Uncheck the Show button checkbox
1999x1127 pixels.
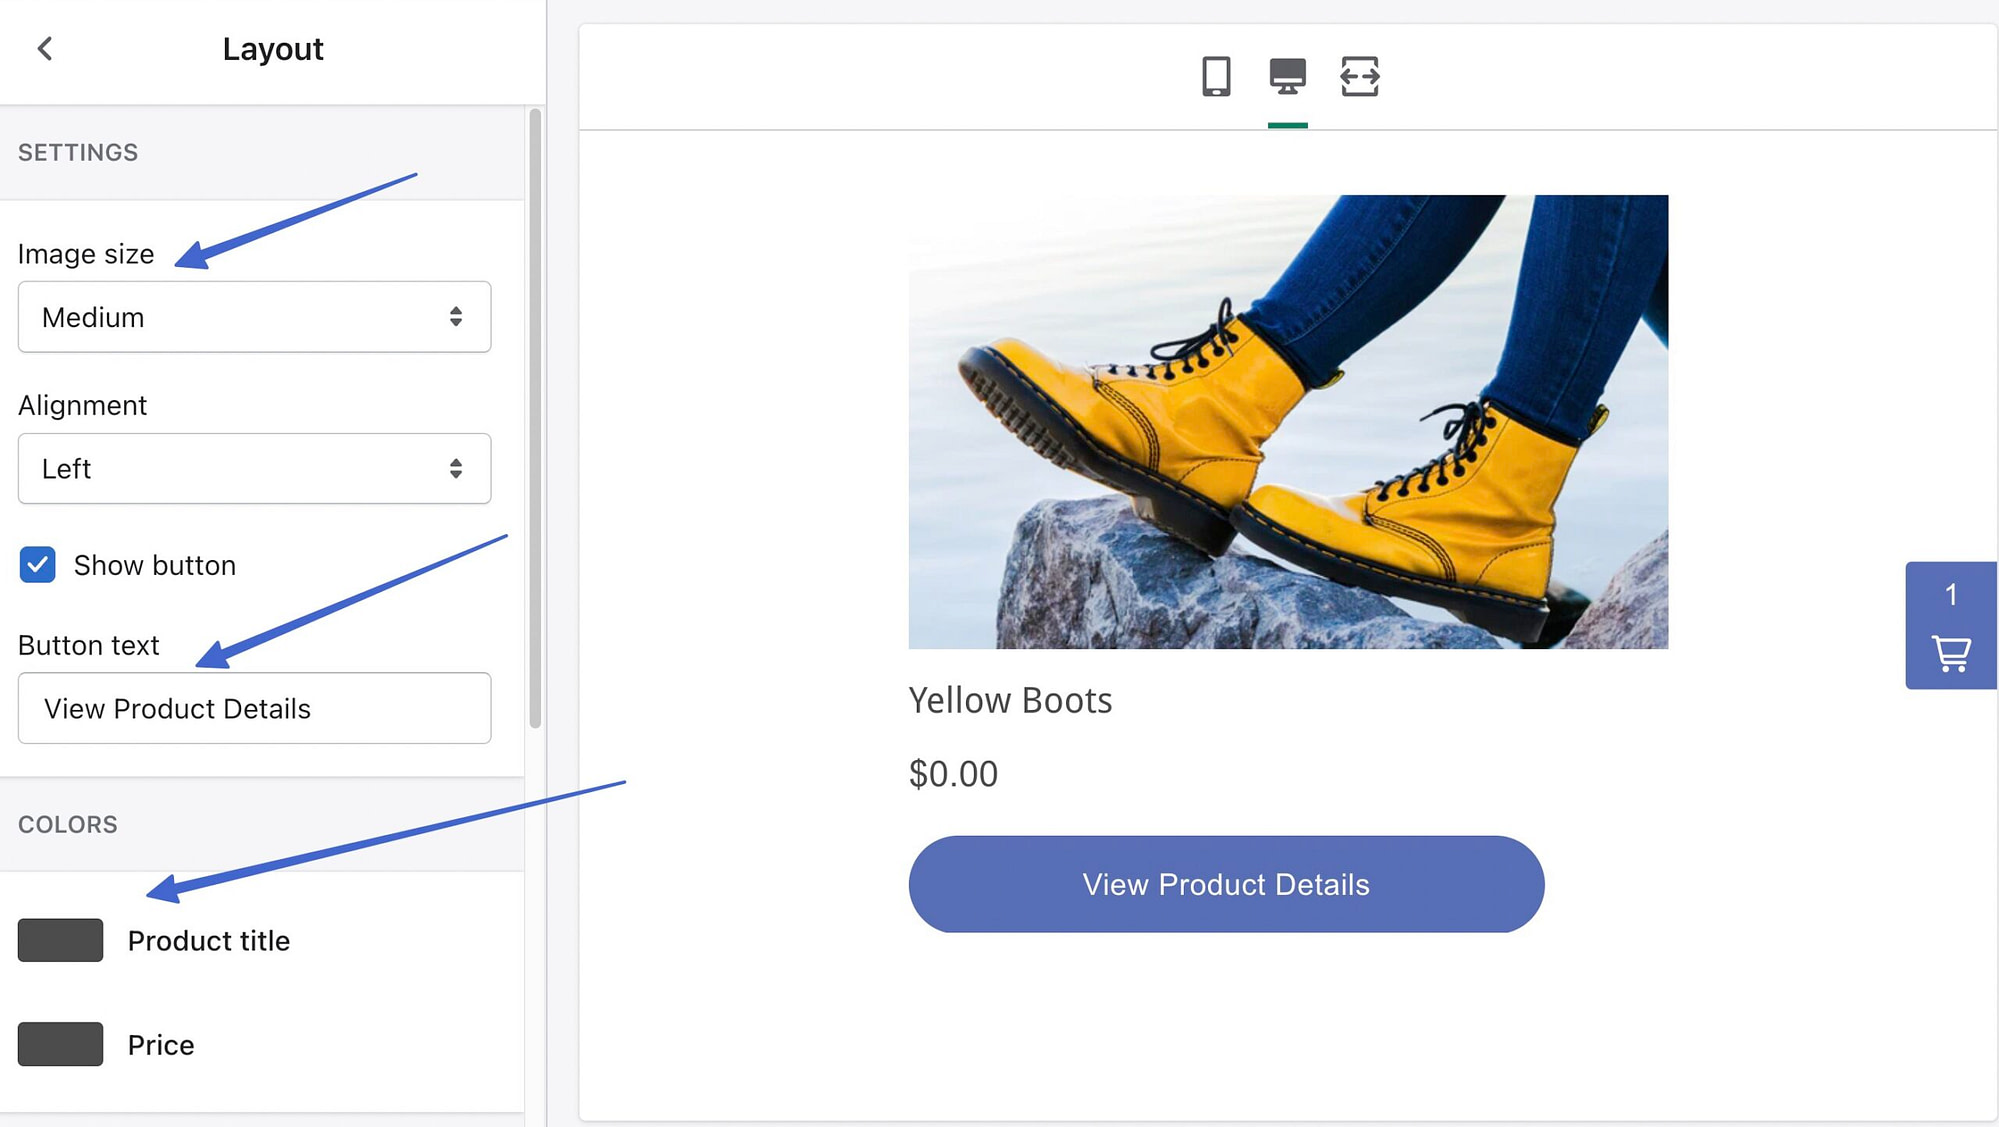click(38, 565)
